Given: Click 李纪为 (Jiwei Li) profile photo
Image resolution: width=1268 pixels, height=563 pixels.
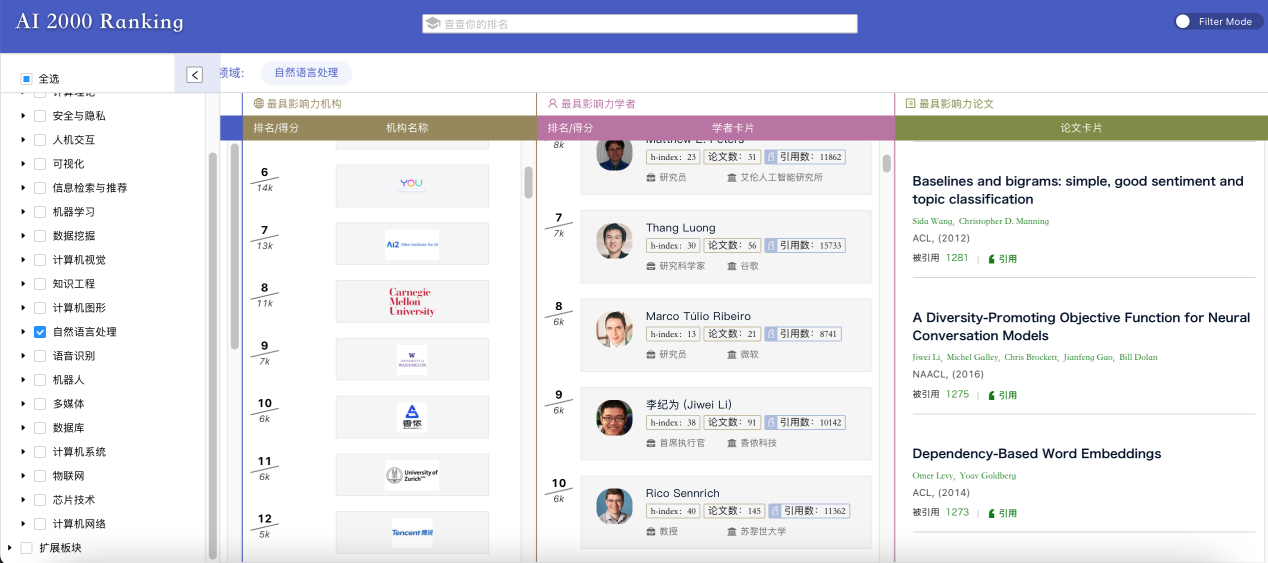Looking at the screenshot, I should tap(614, 417).
